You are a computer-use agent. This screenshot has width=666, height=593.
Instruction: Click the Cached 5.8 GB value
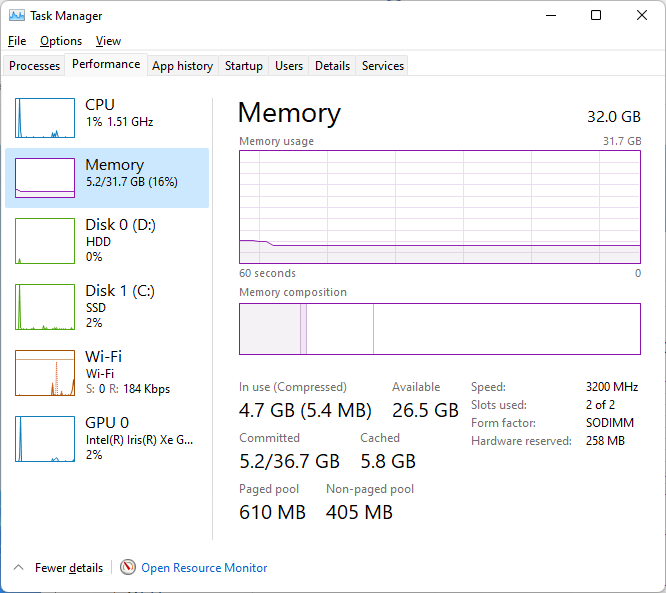coord(388,461)
